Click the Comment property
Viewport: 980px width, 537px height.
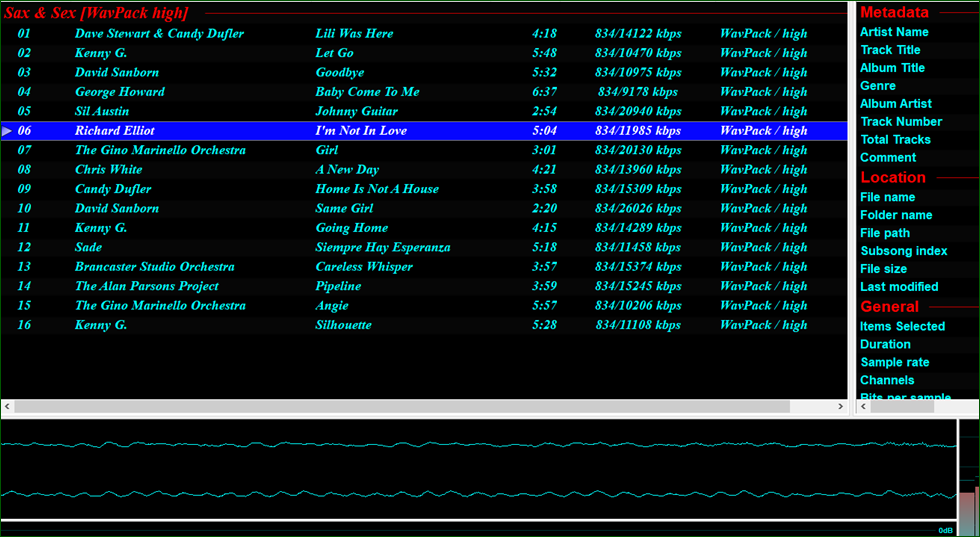[888, 158]
